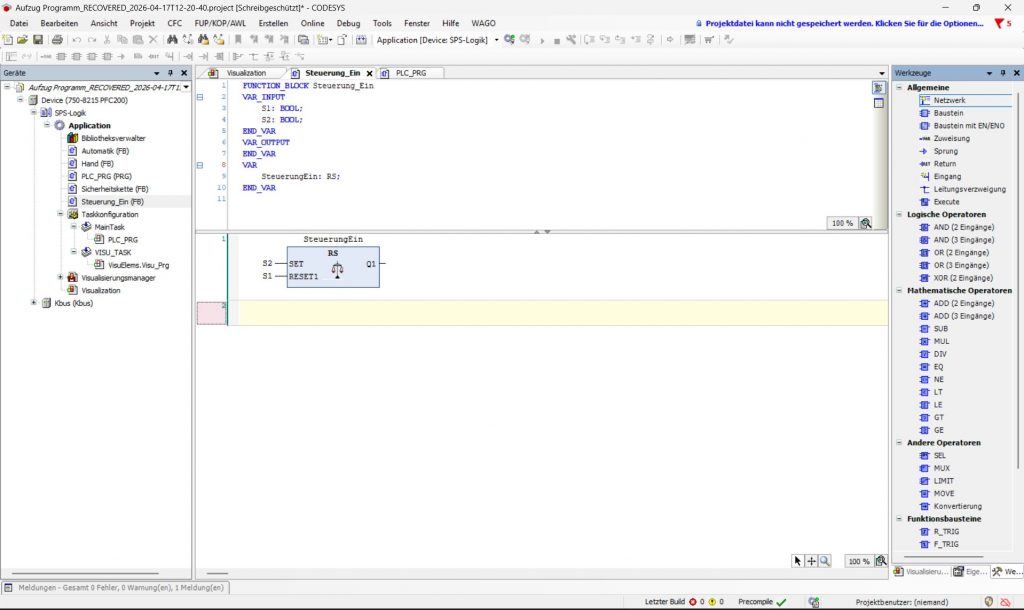Open the FUP/KOP/AWL menu
This screenshot has width=1024, height=610.
coord(220,23)
